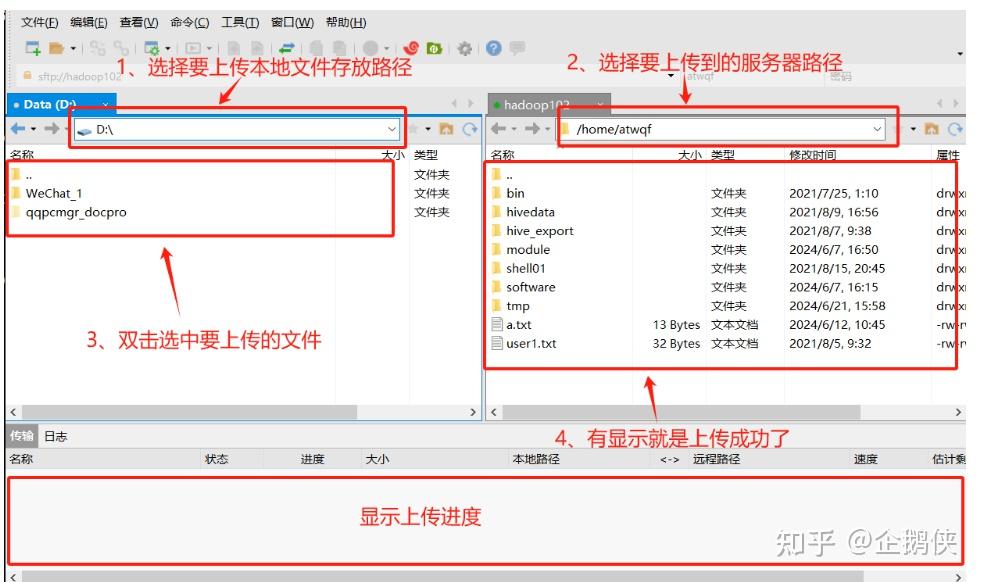Switch to the 传输 tab
The width and height of the screenshot is (982, 582).
[22, 435]
